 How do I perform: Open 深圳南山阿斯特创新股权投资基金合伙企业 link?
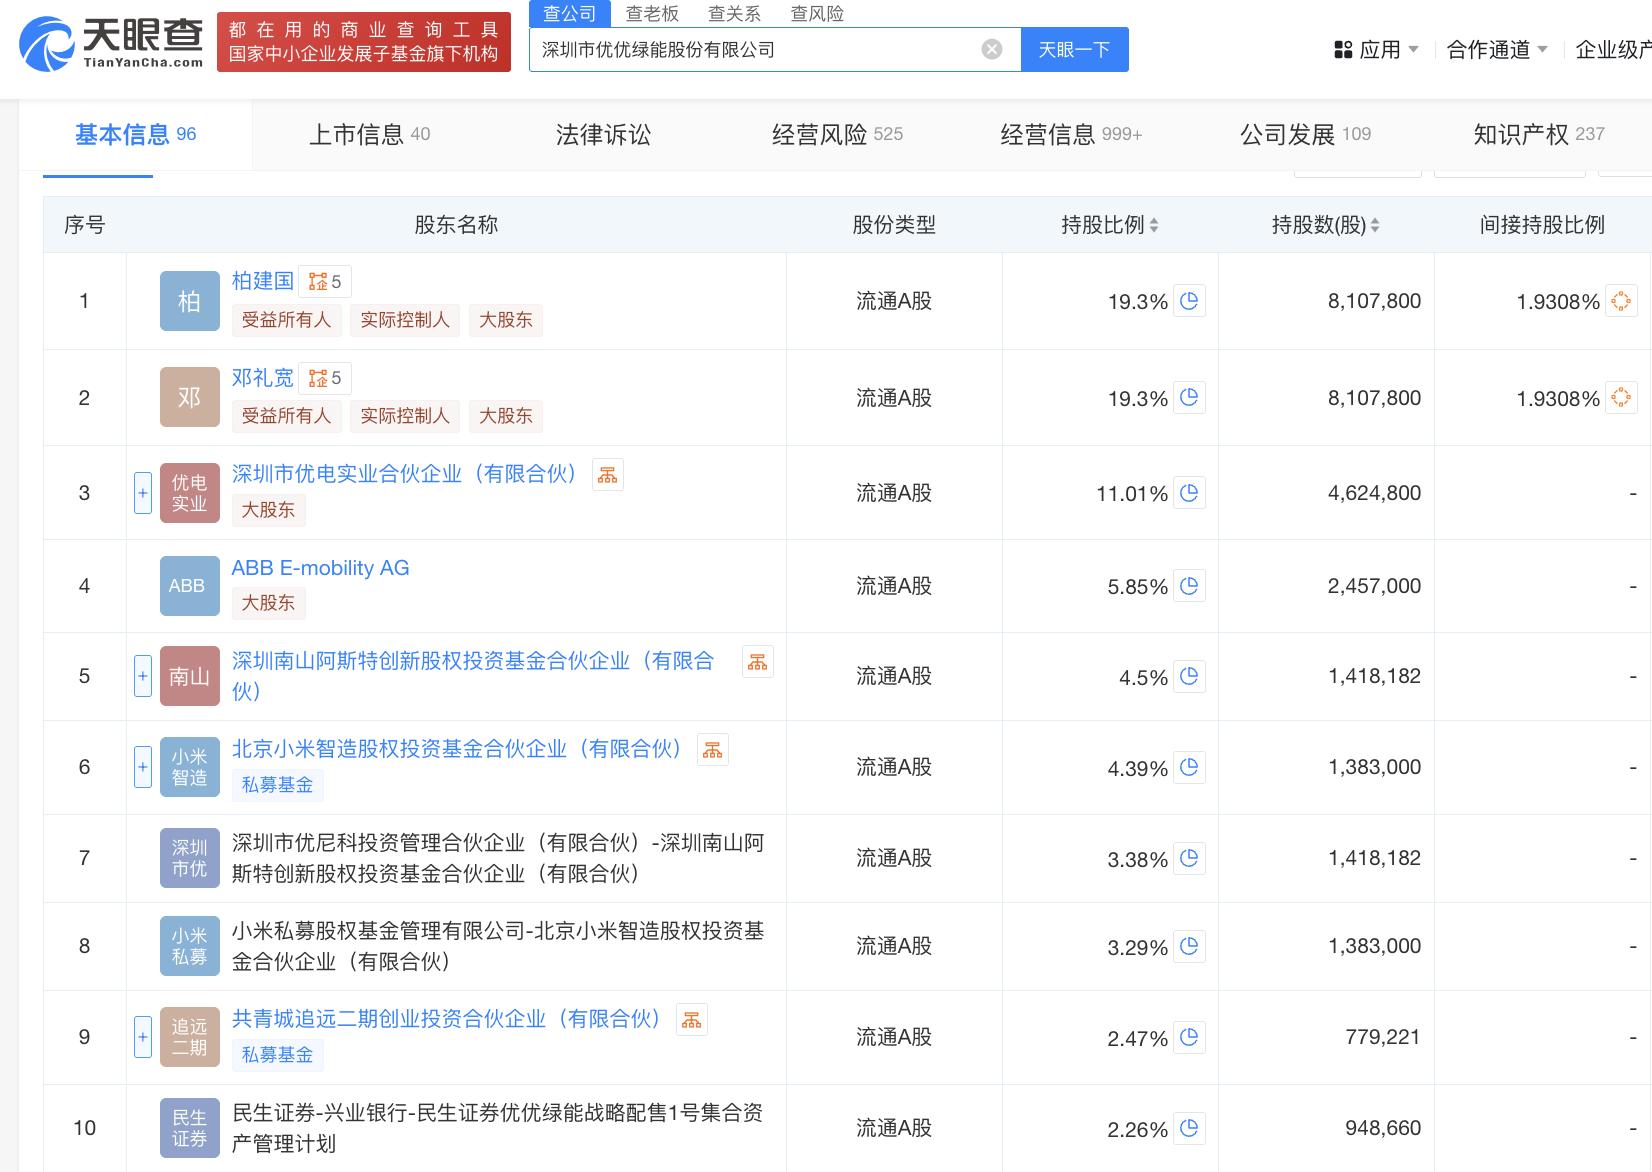(x=473, y=676)
